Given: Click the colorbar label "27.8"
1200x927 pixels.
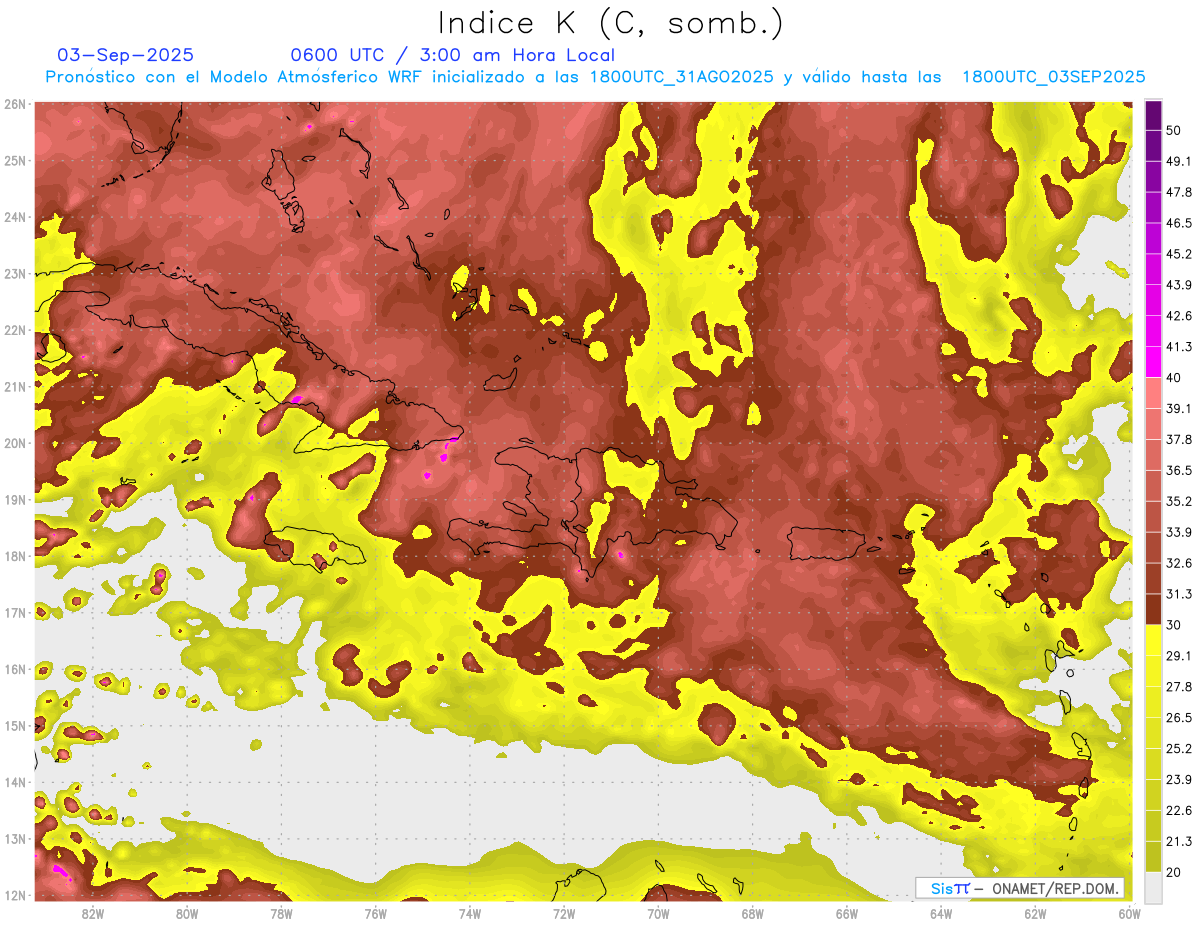Looking at the screenshot, I should coord(1178,686).
